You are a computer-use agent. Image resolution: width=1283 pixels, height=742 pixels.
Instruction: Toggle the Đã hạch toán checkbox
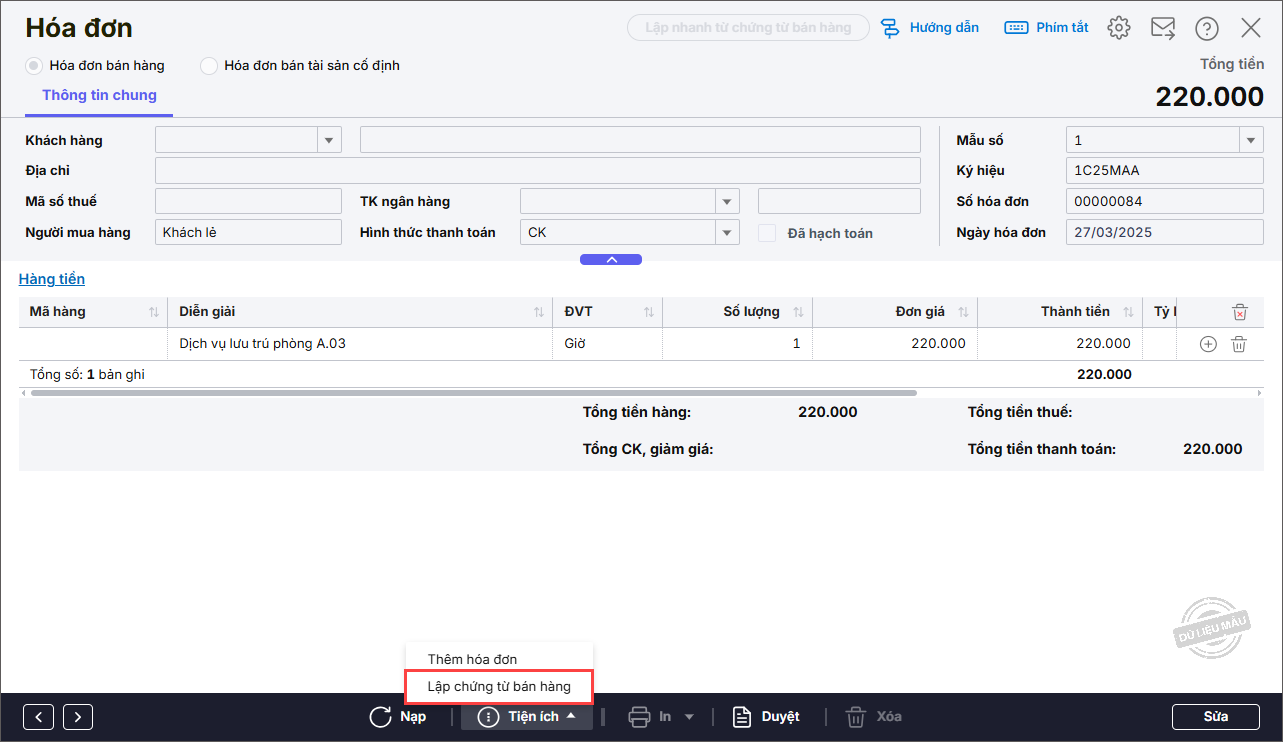point(767,233)
